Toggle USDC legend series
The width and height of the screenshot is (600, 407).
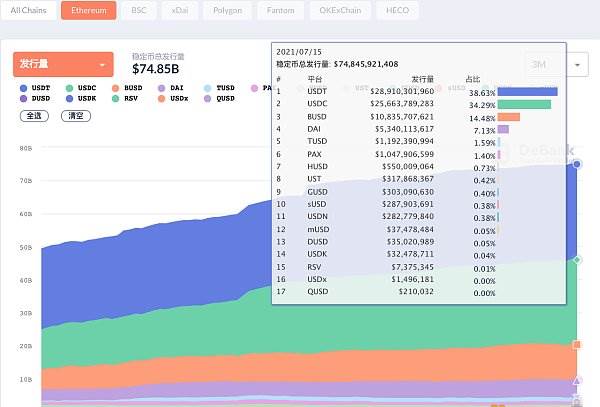(81, 88)
